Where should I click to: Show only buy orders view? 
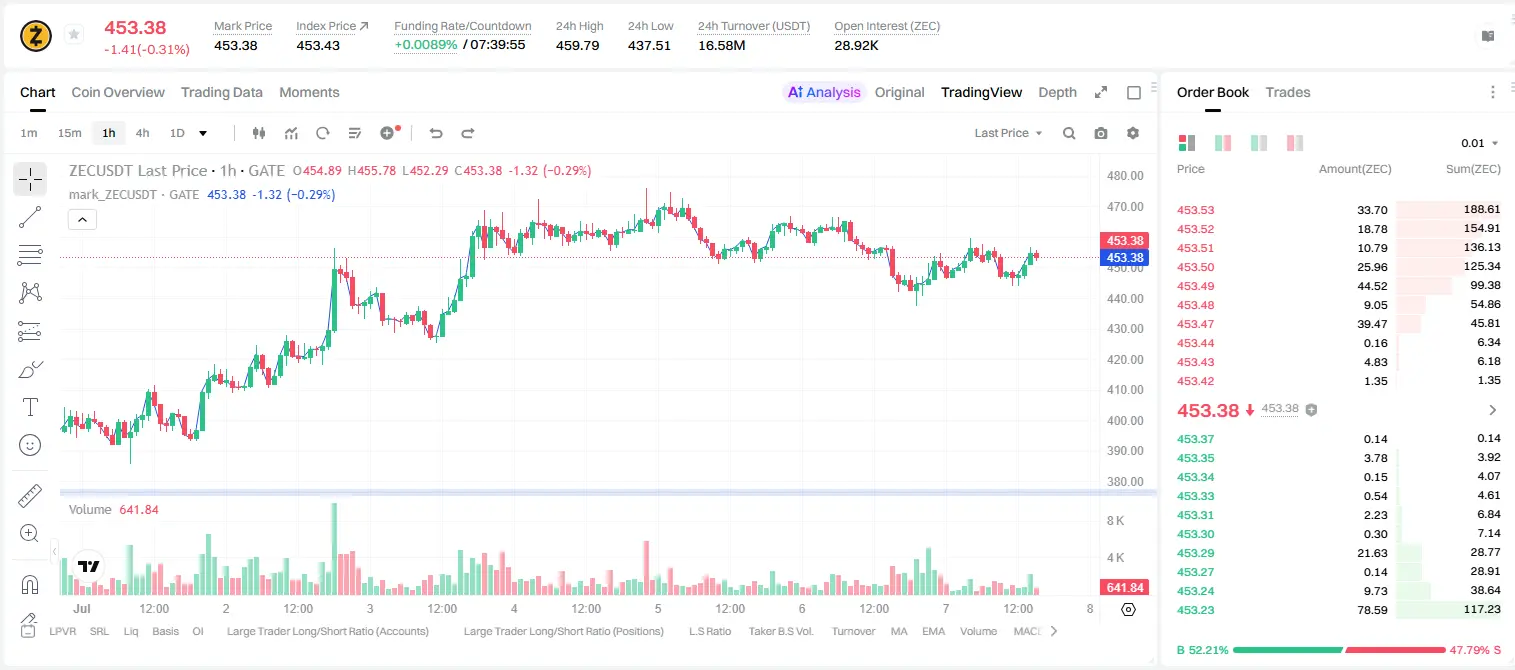pyautogui.click(x=1259, y=143)
